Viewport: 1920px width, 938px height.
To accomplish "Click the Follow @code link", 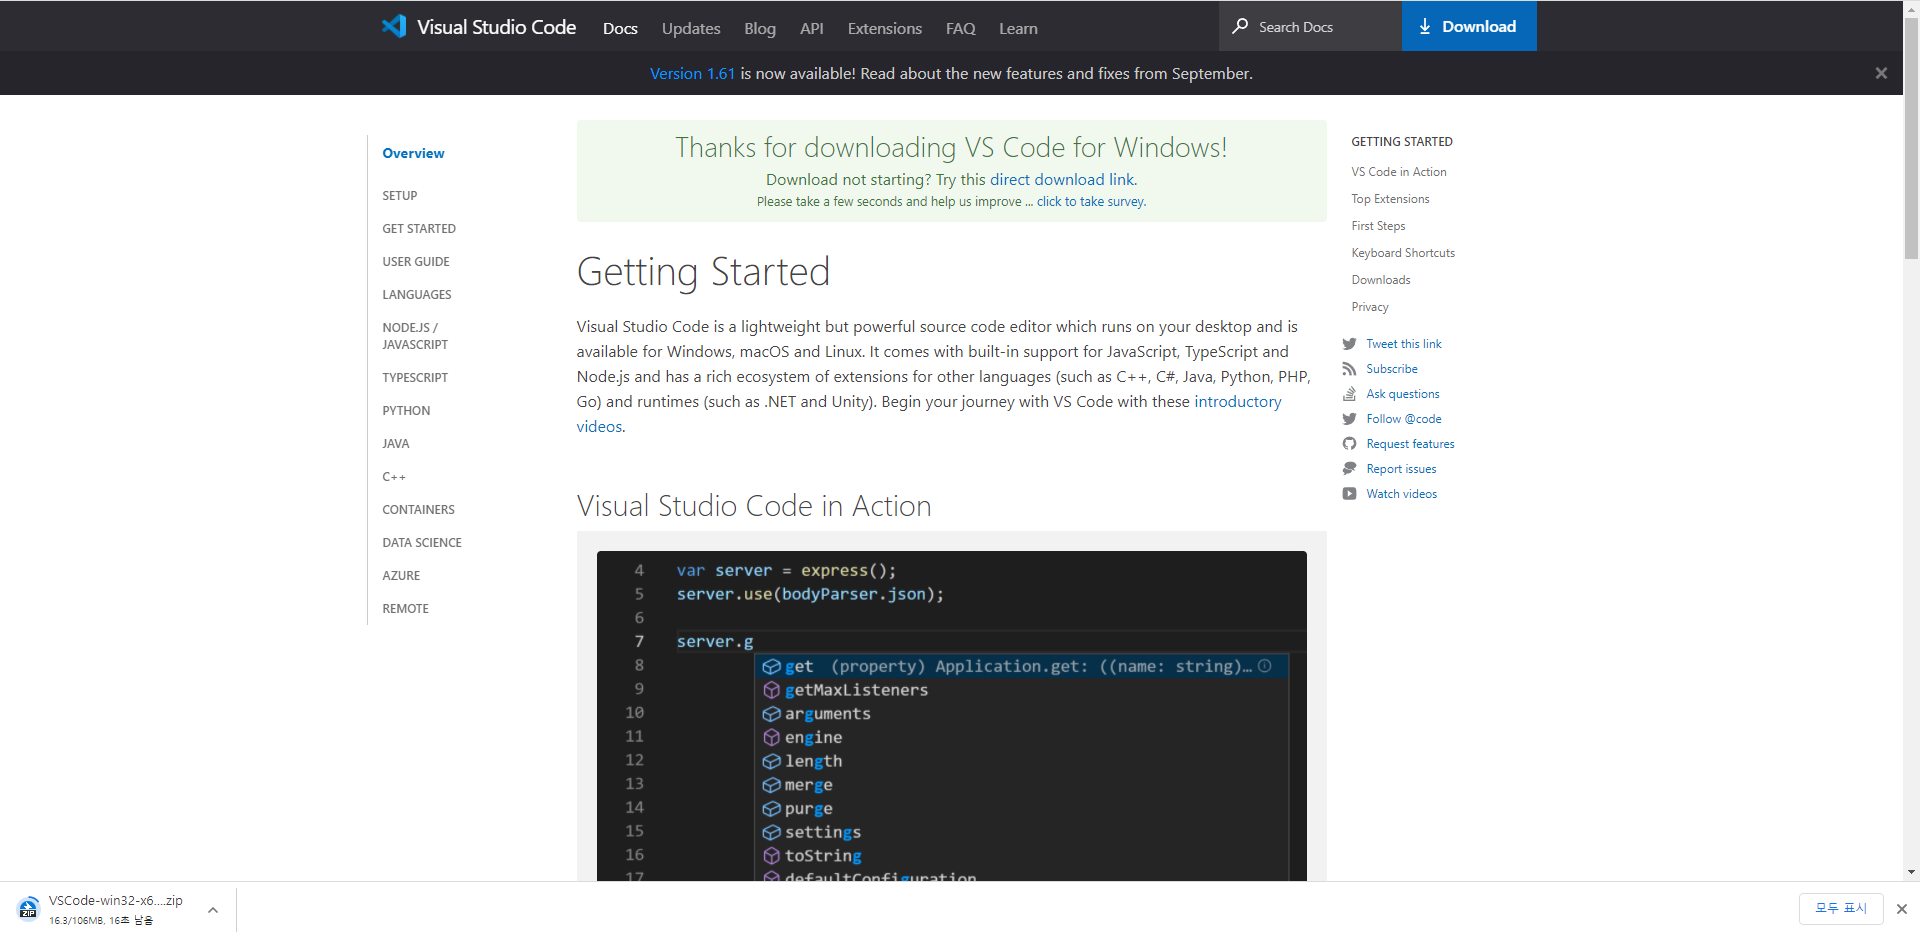I will pyautogui.click(x=1404, y=419).
